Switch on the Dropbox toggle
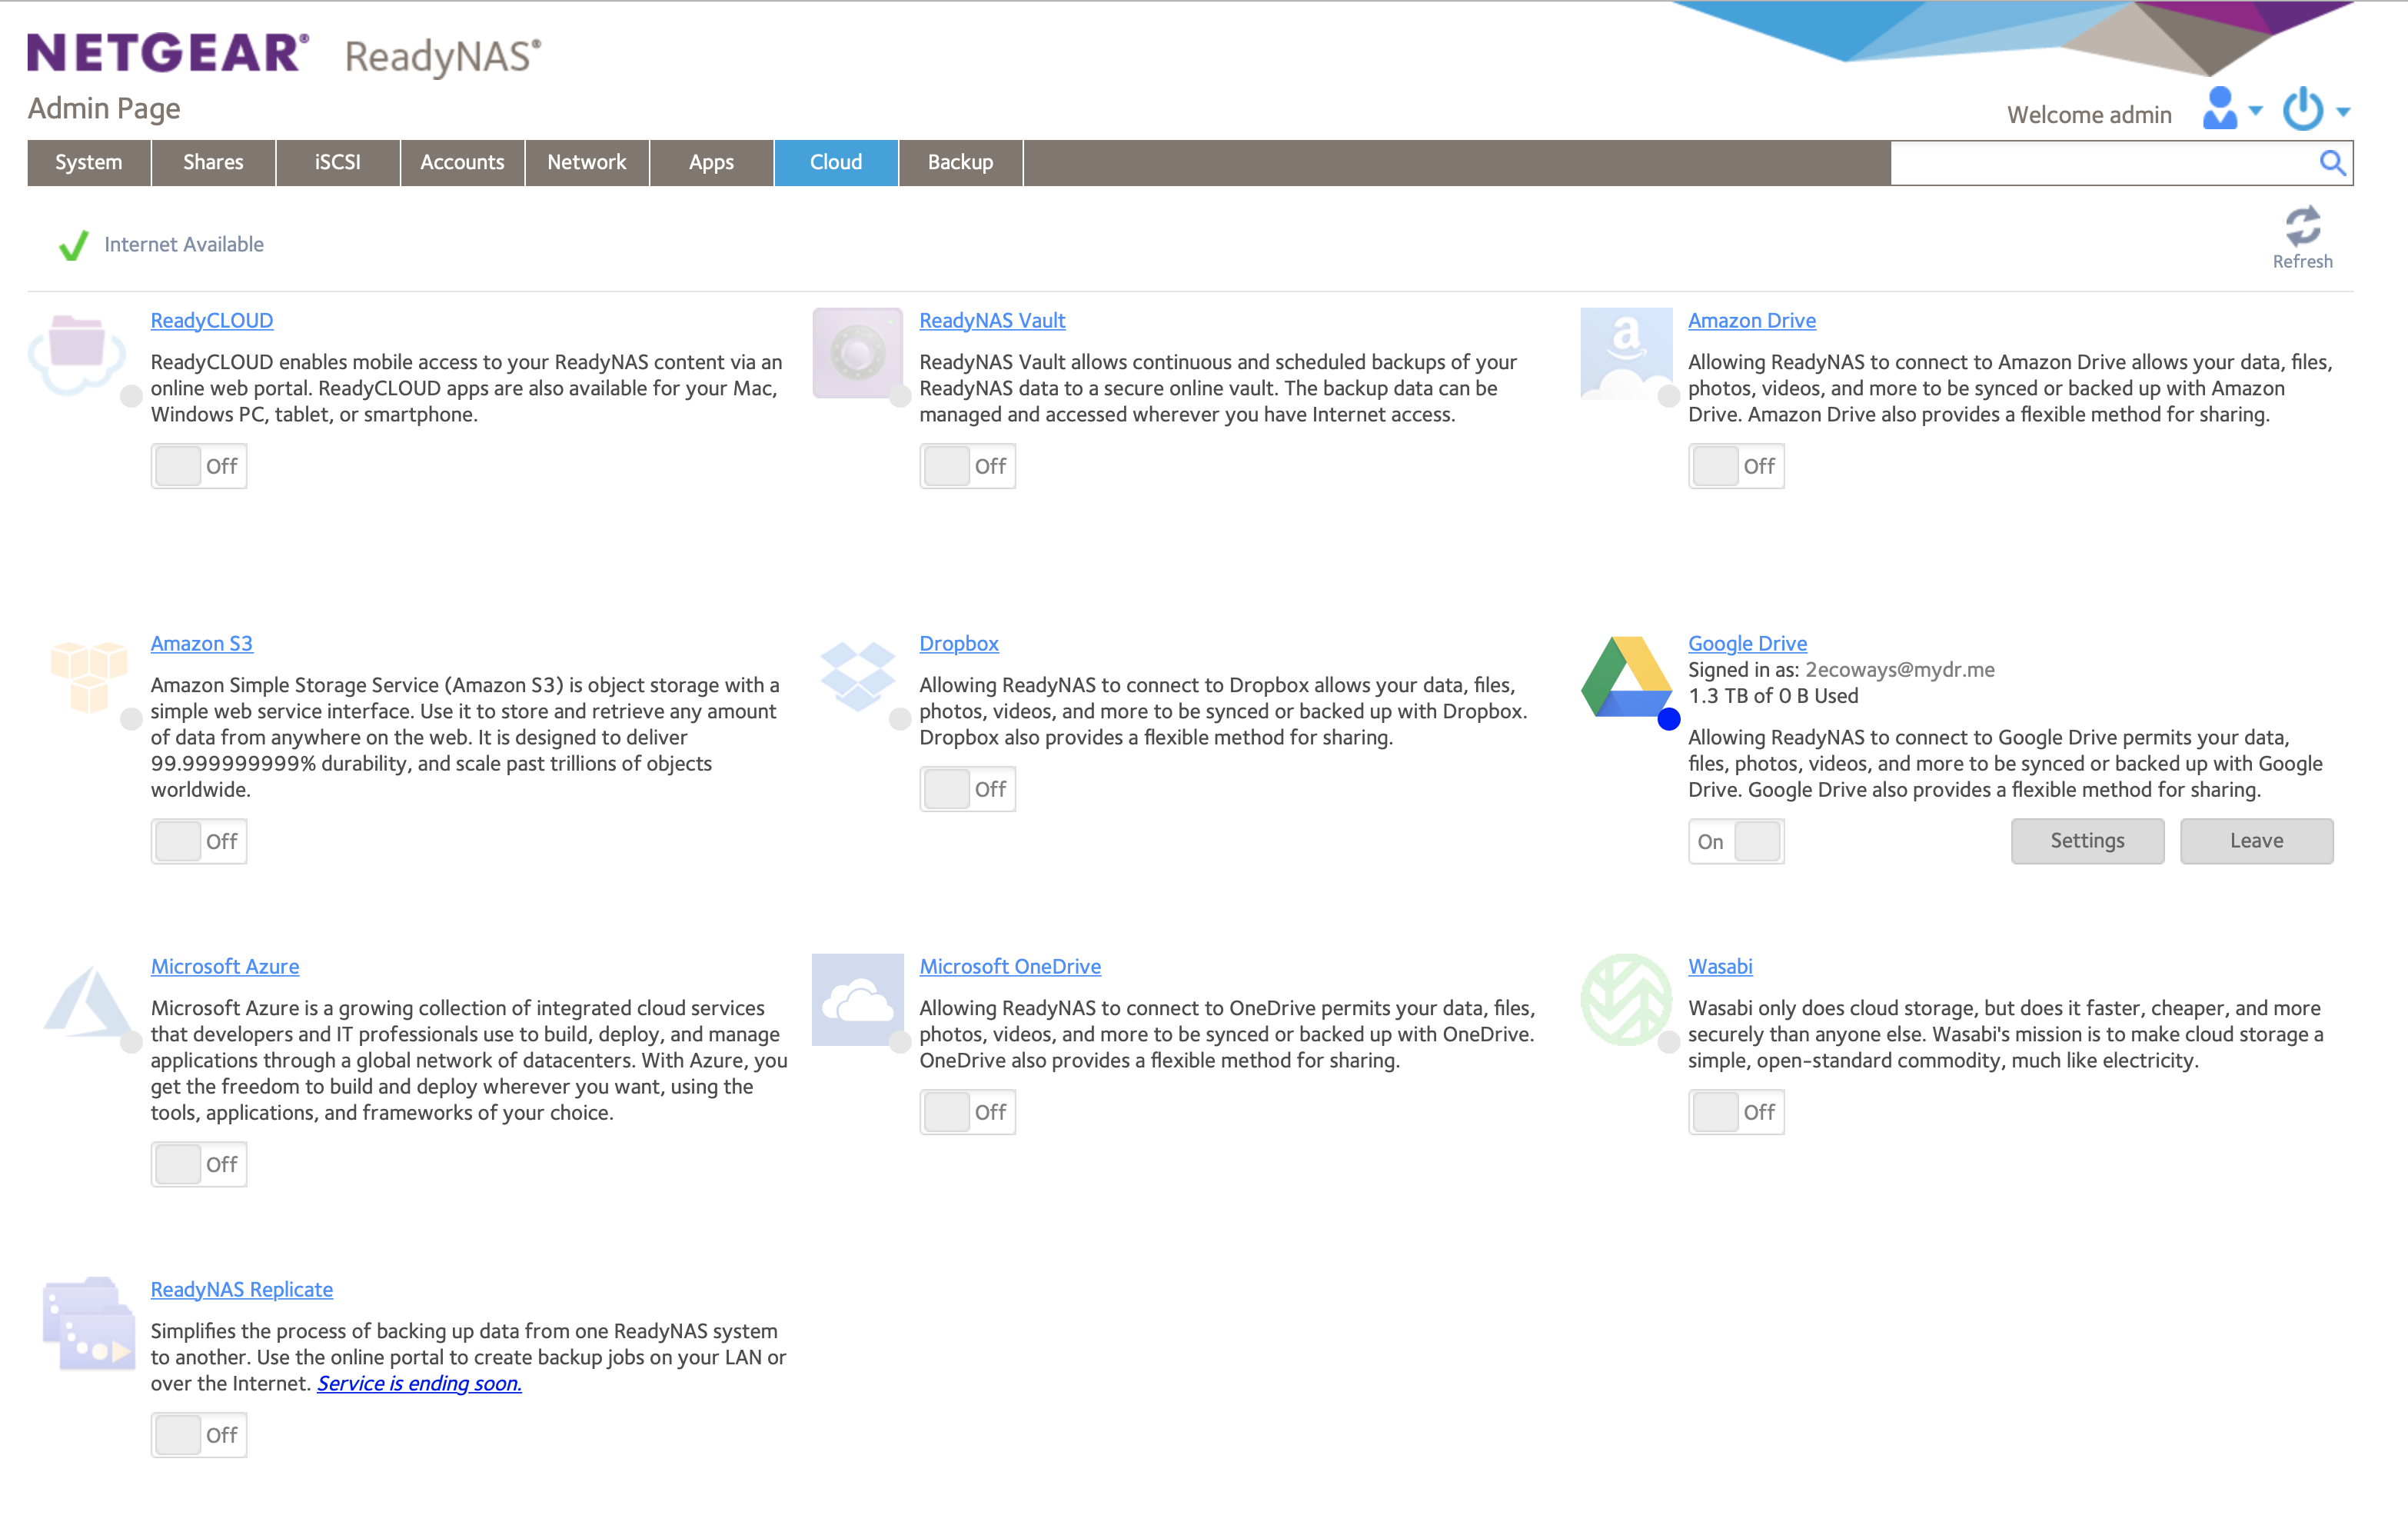 [x=967, y=789]
